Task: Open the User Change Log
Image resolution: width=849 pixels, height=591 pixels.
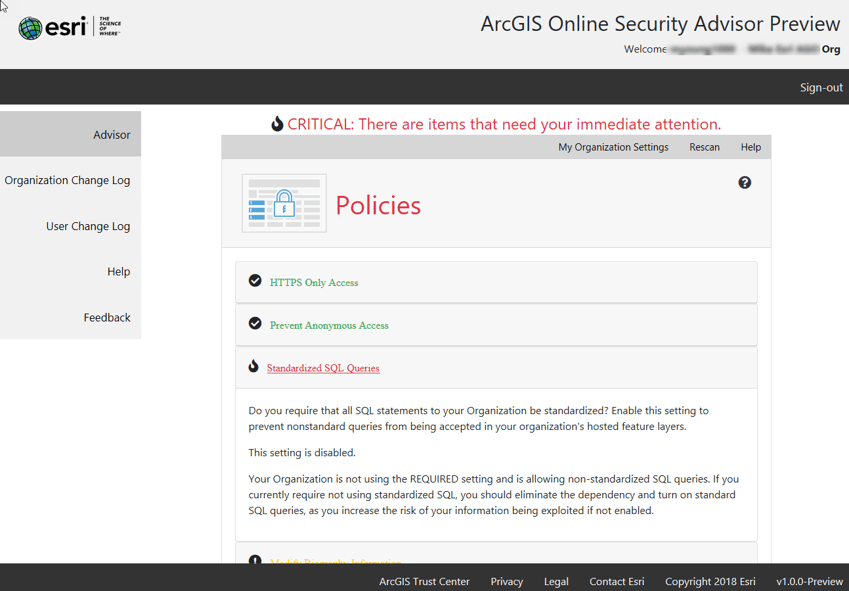Action: (x=70, y=226)
